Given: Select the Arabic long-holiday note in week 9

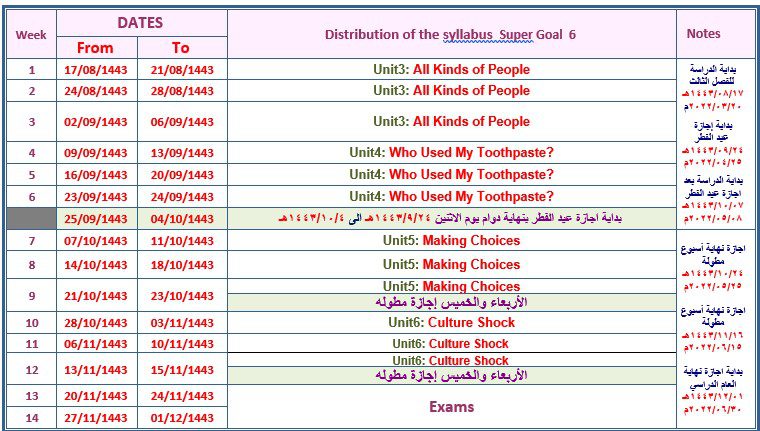Looking at the screenshot, I should [x=451, y=303].
